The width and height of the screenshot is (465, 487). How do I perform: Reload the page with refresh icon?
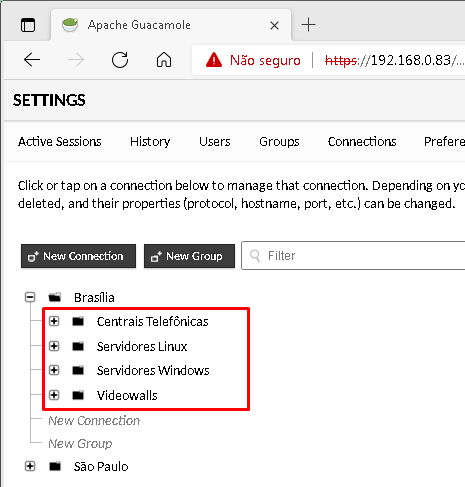[120, 60]
